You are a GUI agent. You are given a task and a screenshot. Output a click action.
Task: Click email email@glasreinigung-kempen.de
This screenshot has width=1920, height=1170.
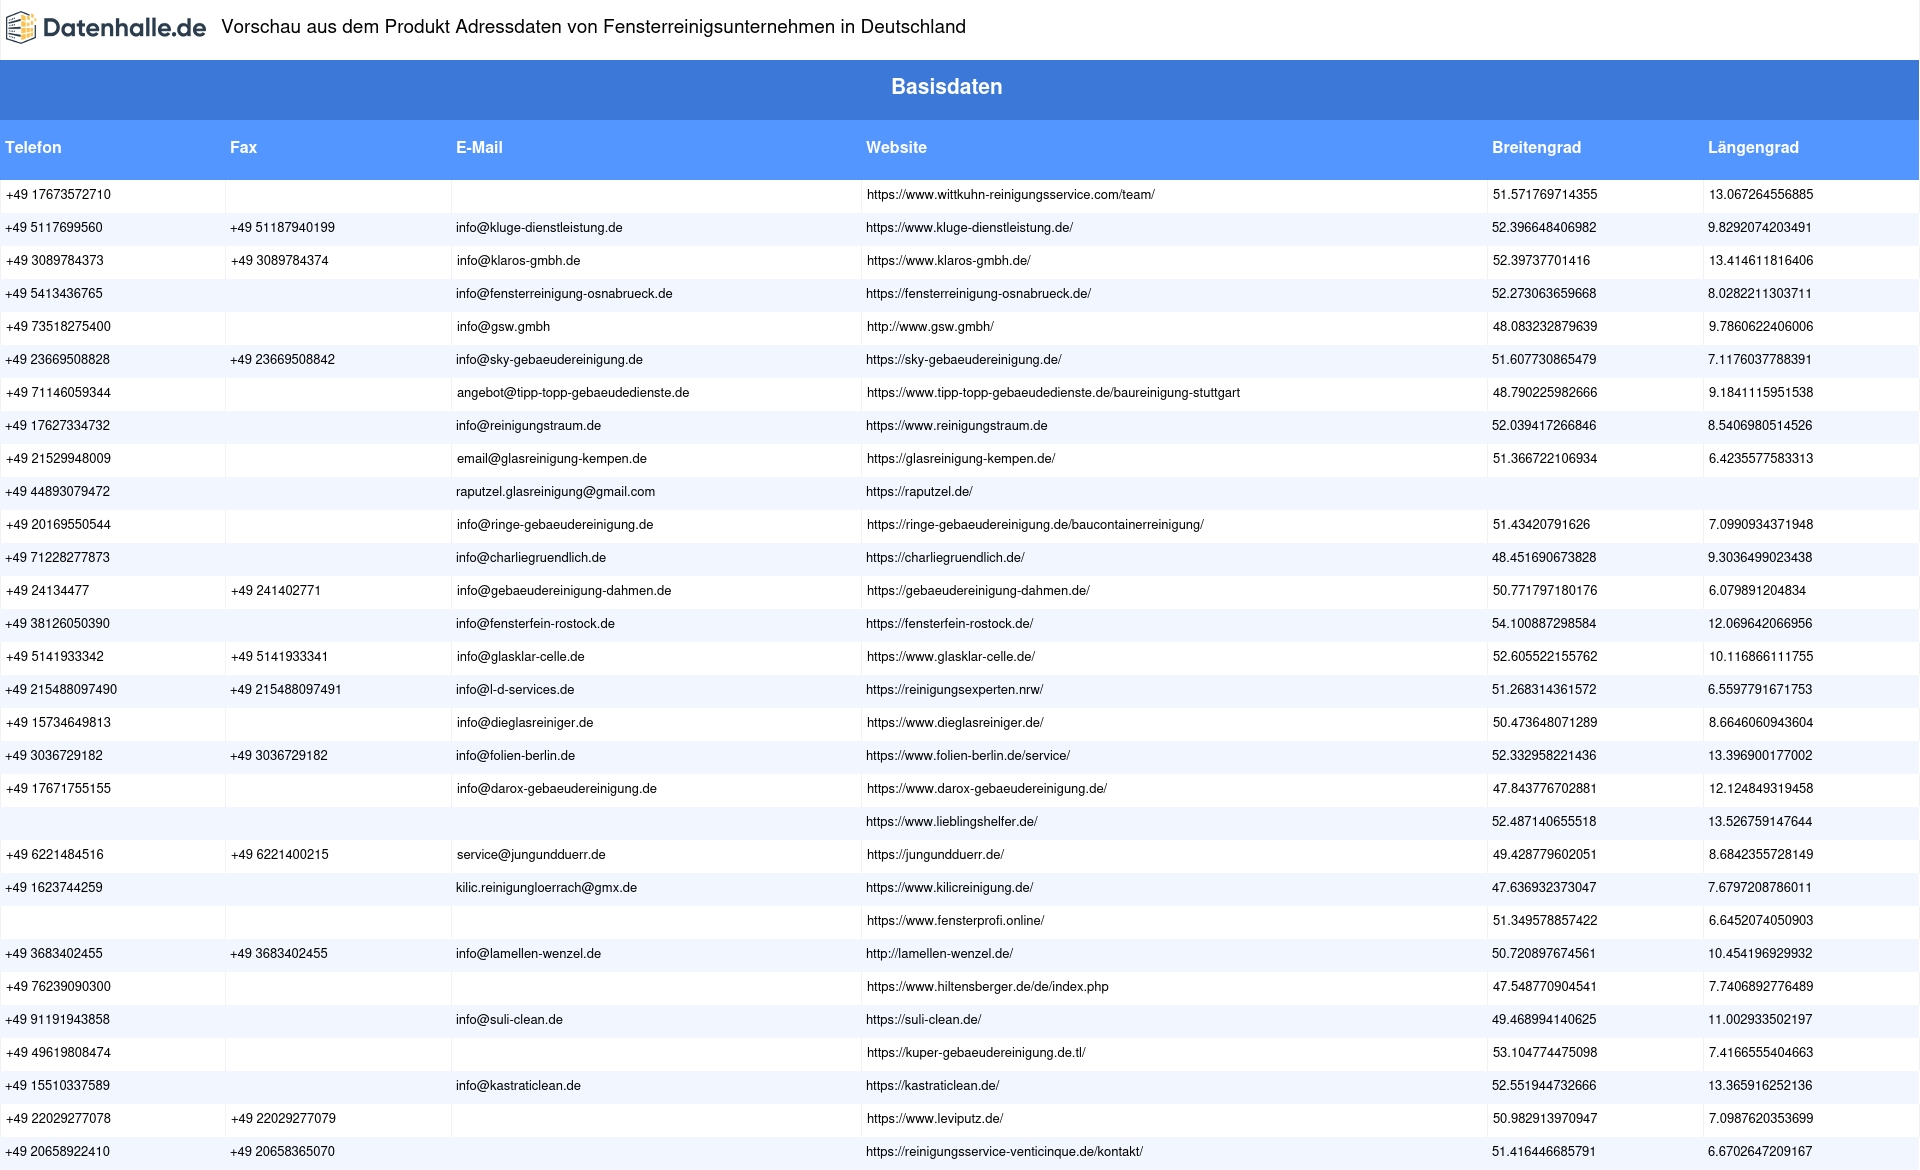click(x=551, y=459)
